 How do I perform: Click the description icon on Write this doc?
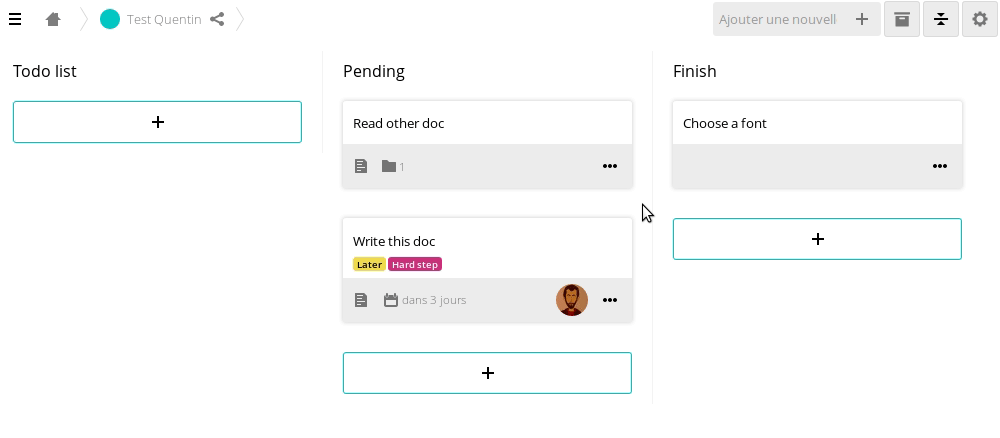click(x=361, y=300)
